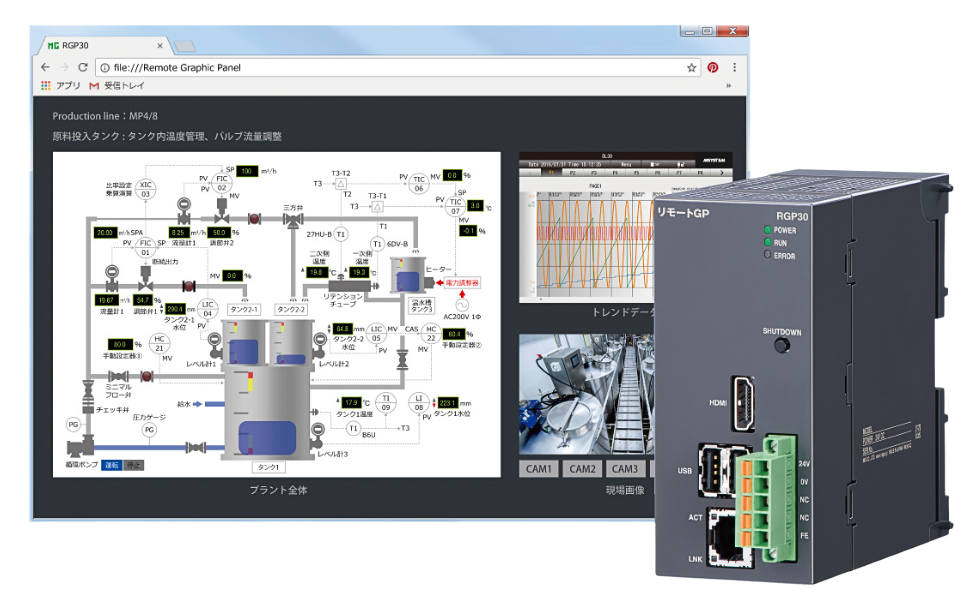Go back with the browser back arrow
The height and width of the screenshot is (612, 970).
(45, 67)
